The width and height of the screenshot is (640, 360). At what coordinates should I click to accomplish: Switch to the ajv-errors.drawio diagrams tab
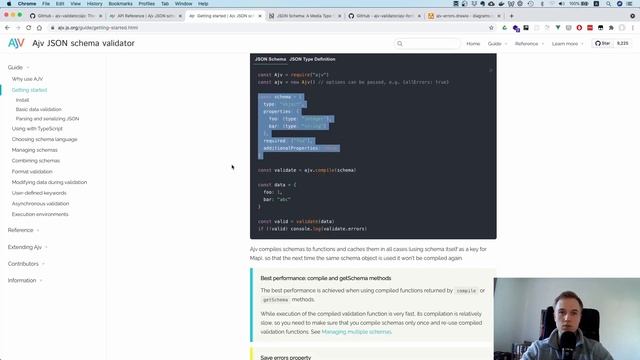[463, 16]
